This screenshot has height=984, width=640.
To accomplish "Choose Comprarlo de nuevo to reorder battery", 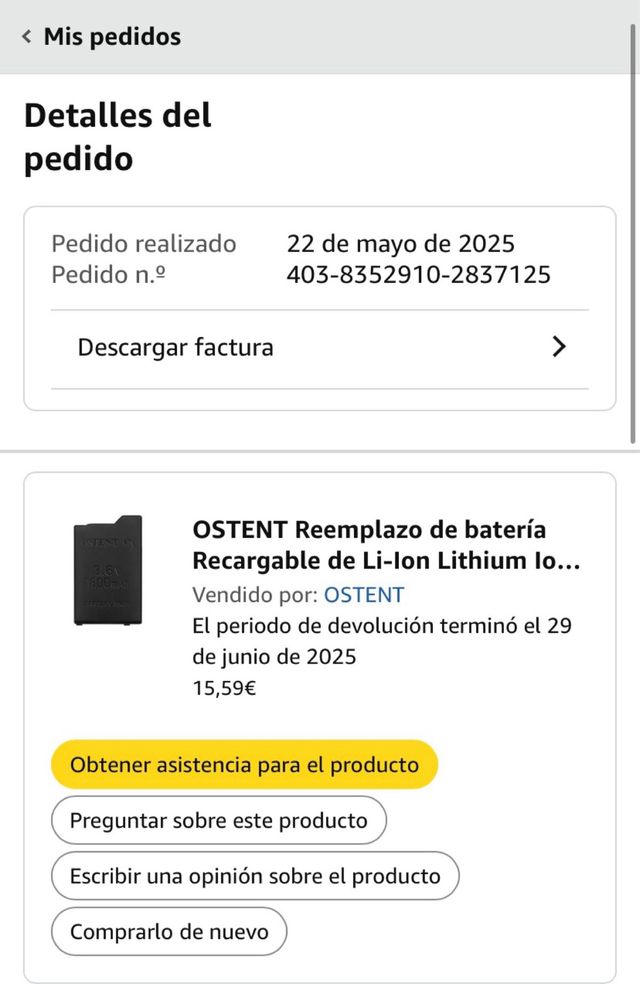I will click(168, 931).
